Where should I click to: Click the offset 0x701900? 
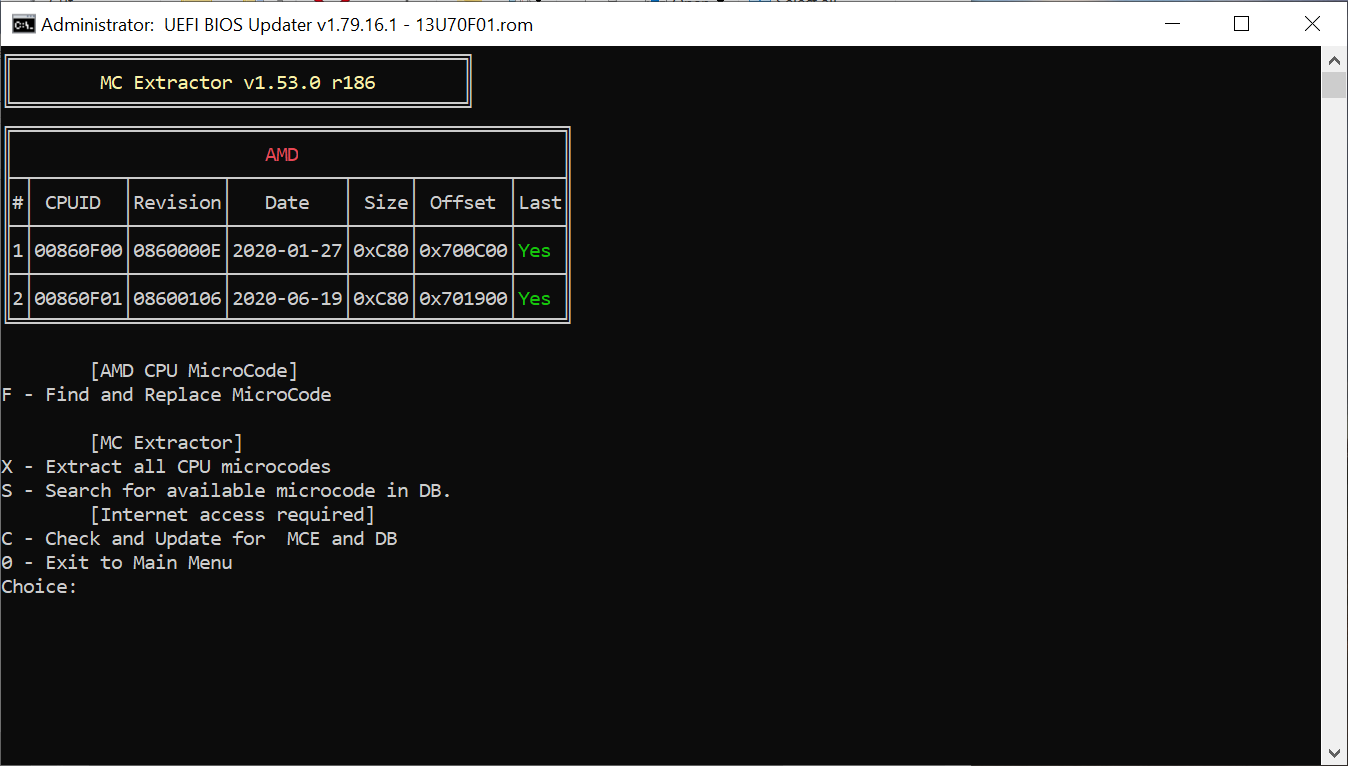coord(463,299)
